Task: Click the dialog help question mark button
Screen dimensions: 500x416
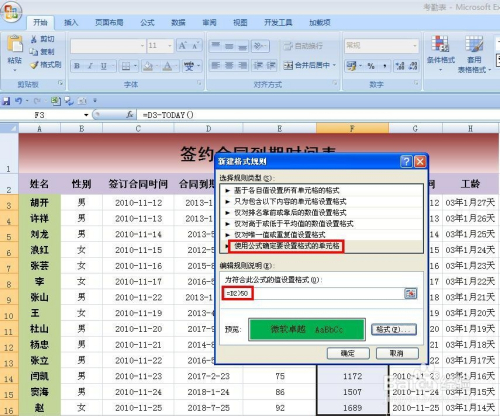Action: [x=406, y=162]
